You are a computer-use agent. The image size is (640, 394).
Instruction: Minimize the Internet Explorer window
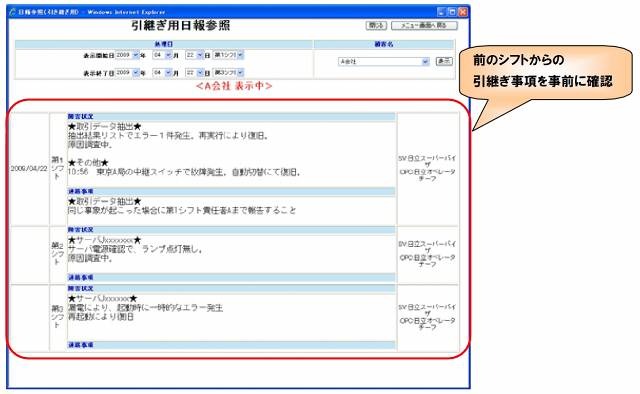(441, 12)
